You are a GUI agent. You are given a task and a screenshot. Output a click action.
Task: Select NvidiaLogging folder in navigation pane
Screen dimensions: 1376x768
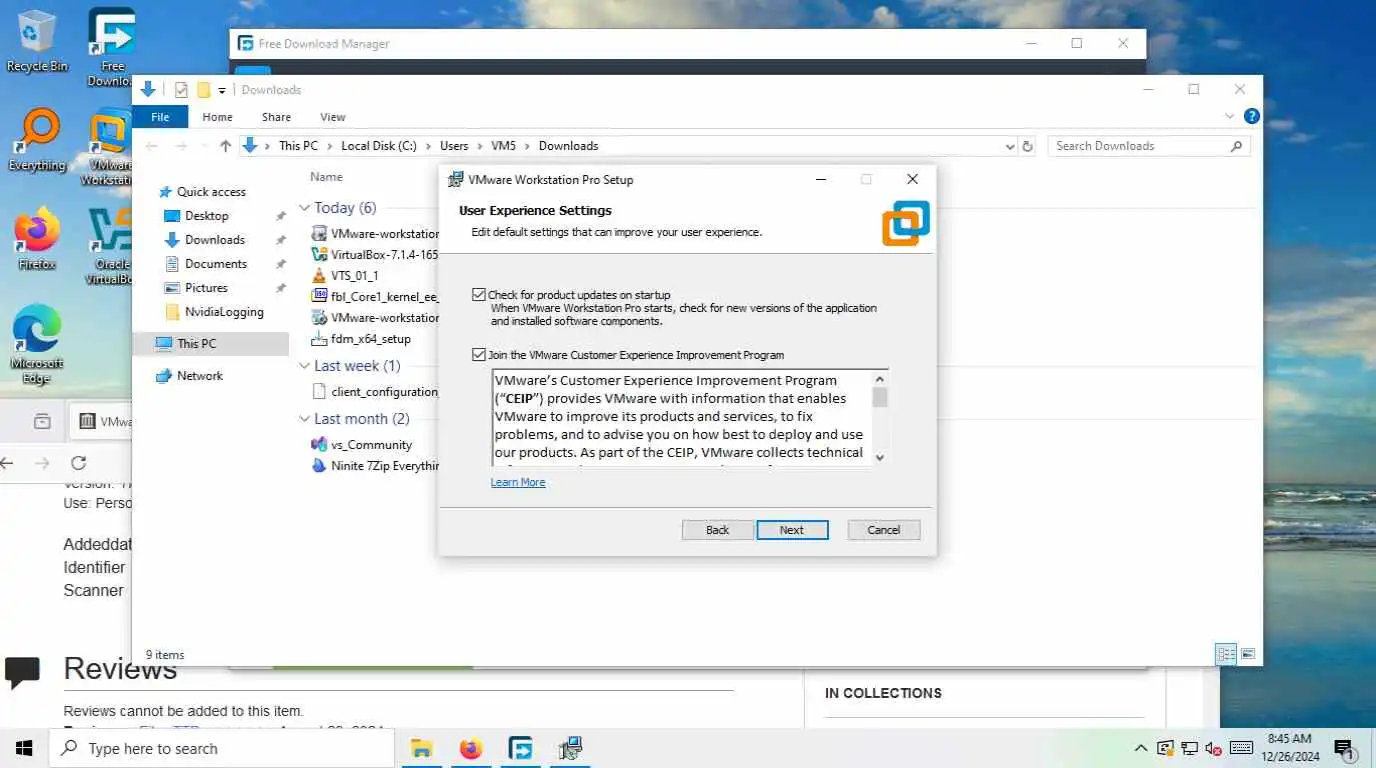224,312
